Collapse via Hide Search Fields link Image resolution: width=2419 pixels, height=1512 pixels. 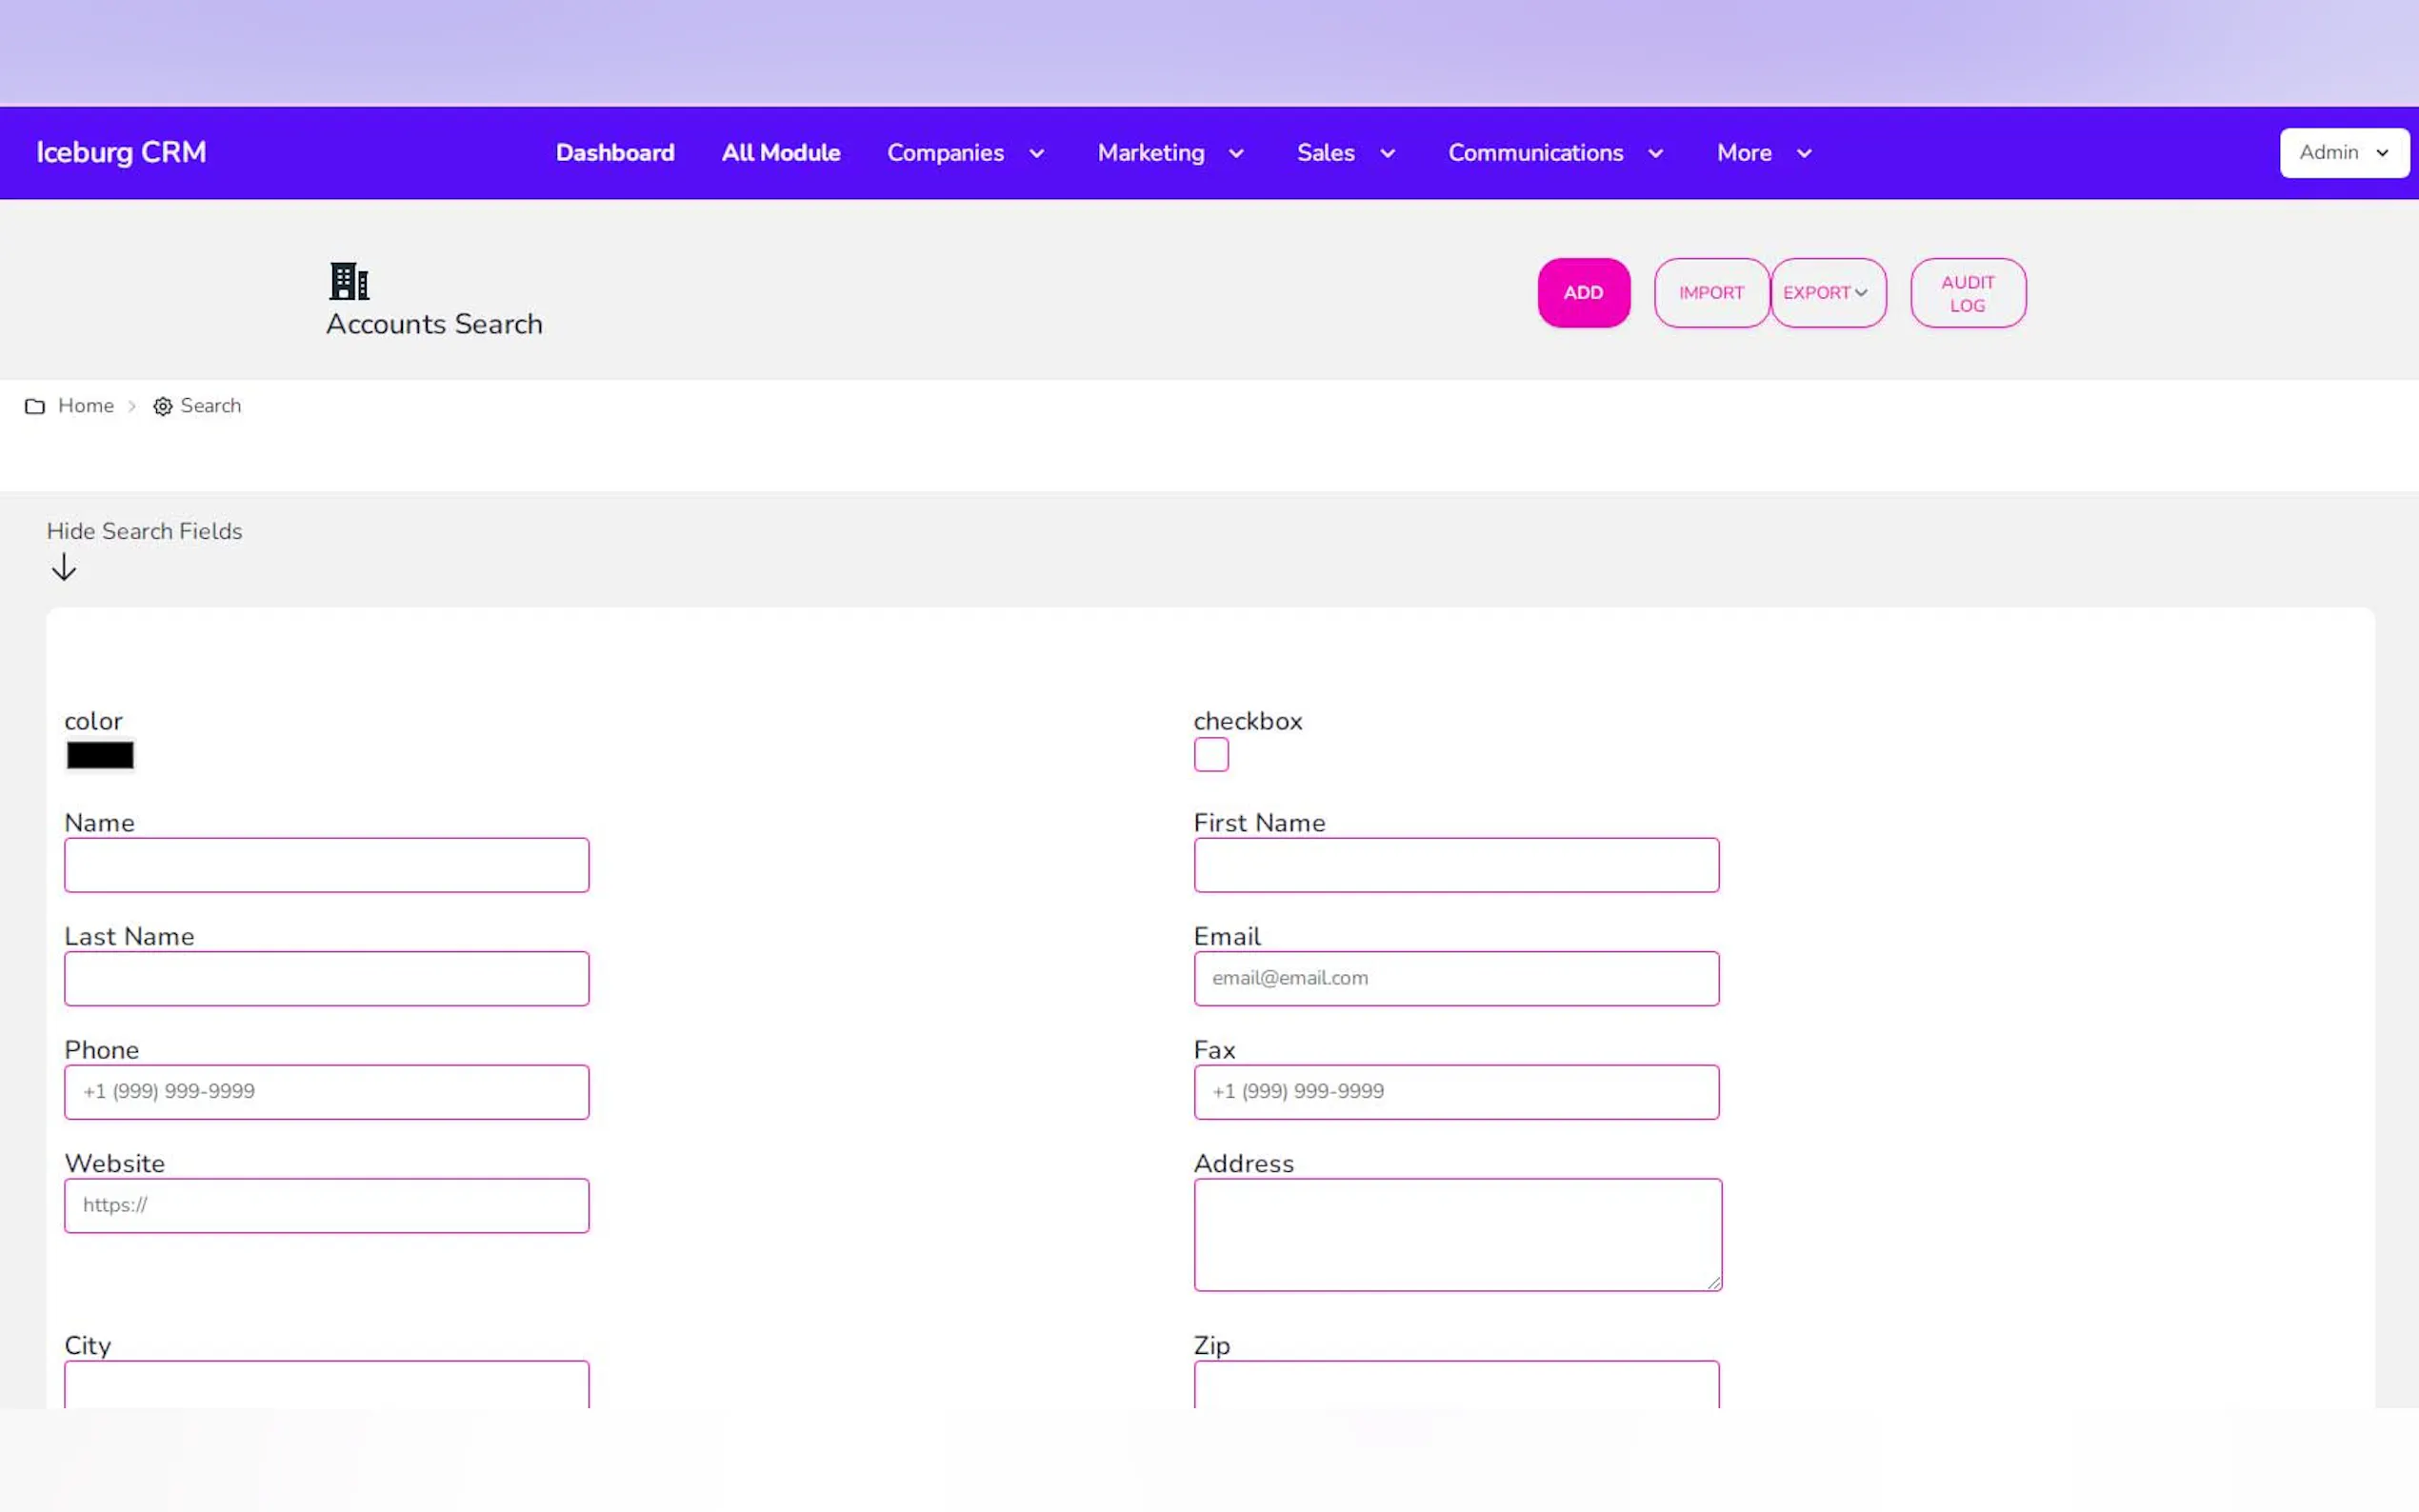coord(144,531)
